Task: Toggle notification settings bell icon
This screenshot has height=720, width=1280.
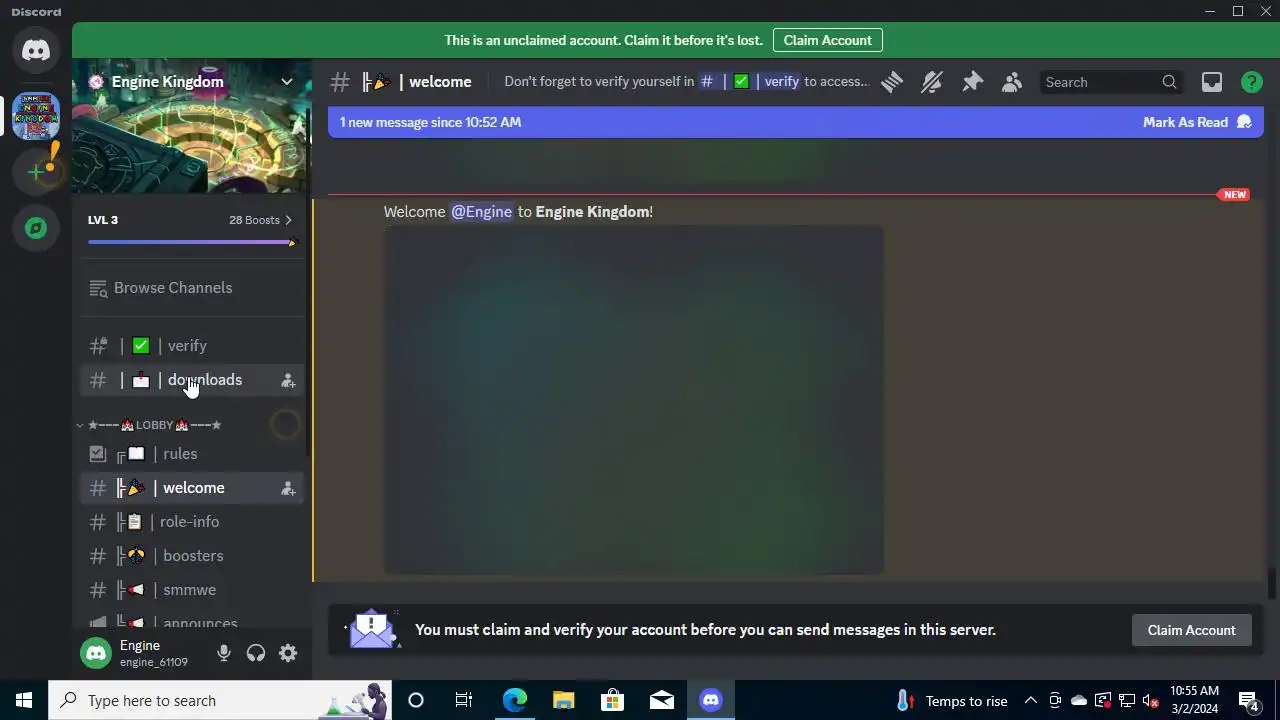Action: pyautogui.click(x=932, y=82)
